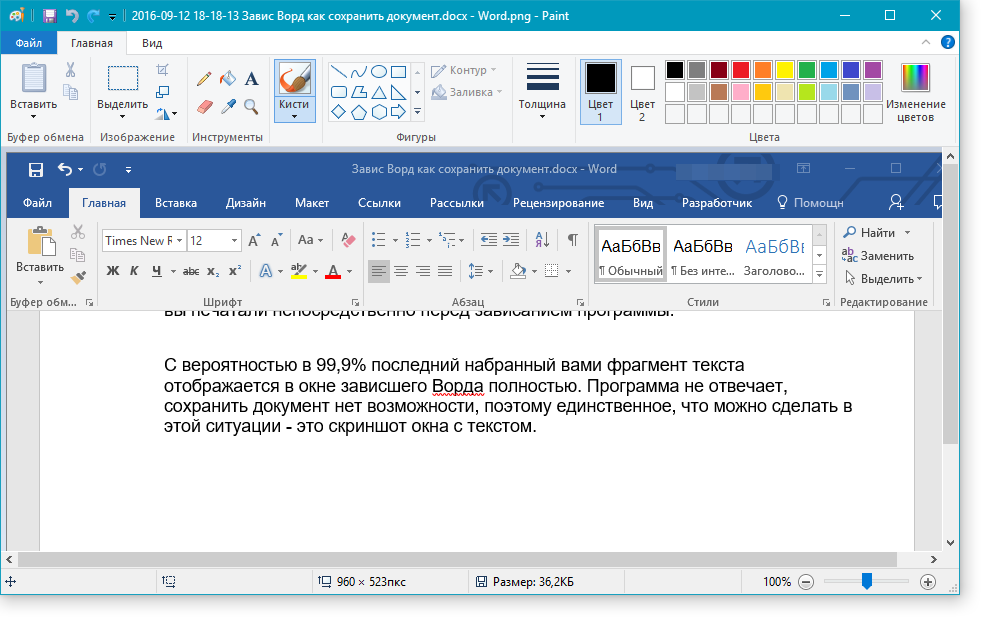Select the Eraser tool in Paint

(x=205, y=107)
